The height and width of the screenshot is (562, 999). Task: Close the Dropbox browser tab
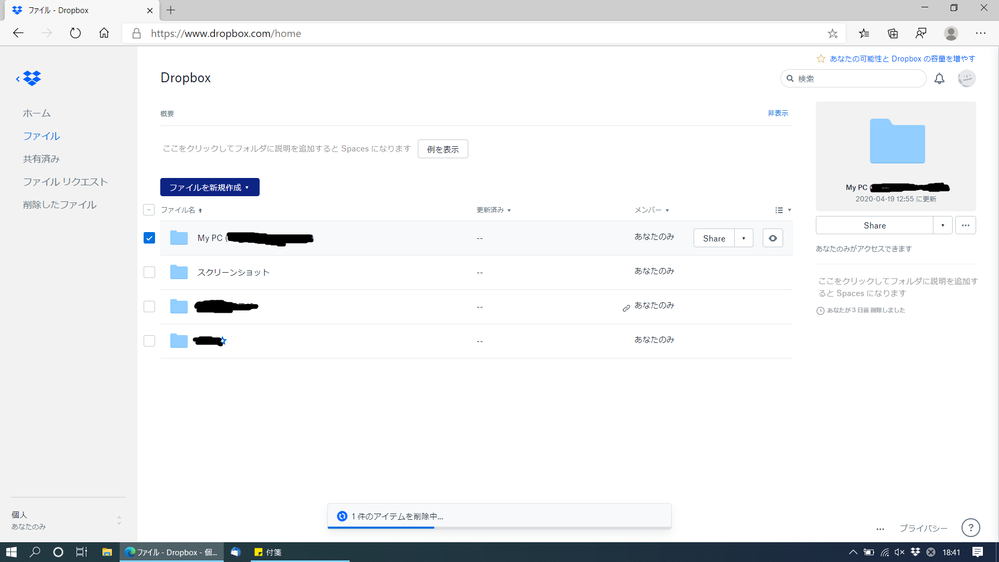click(x=150, y=10)
